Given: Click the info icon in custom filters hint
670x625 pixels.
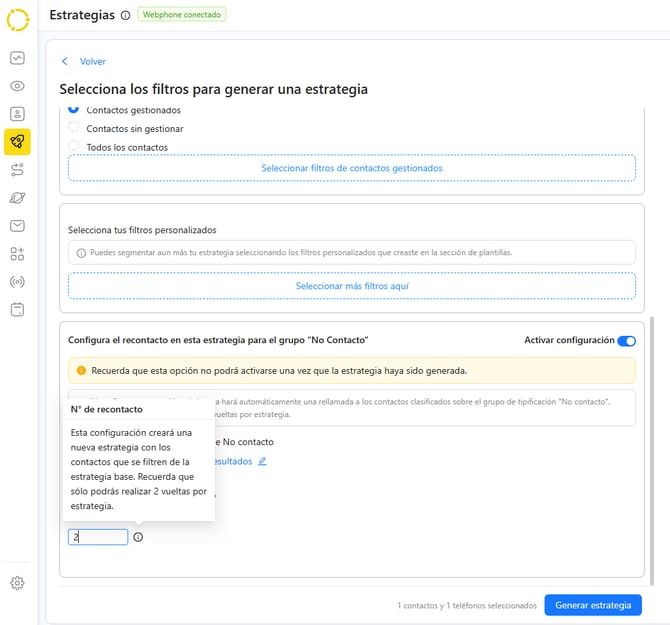Looking at the screenshot, I should (x=81, y=253).
